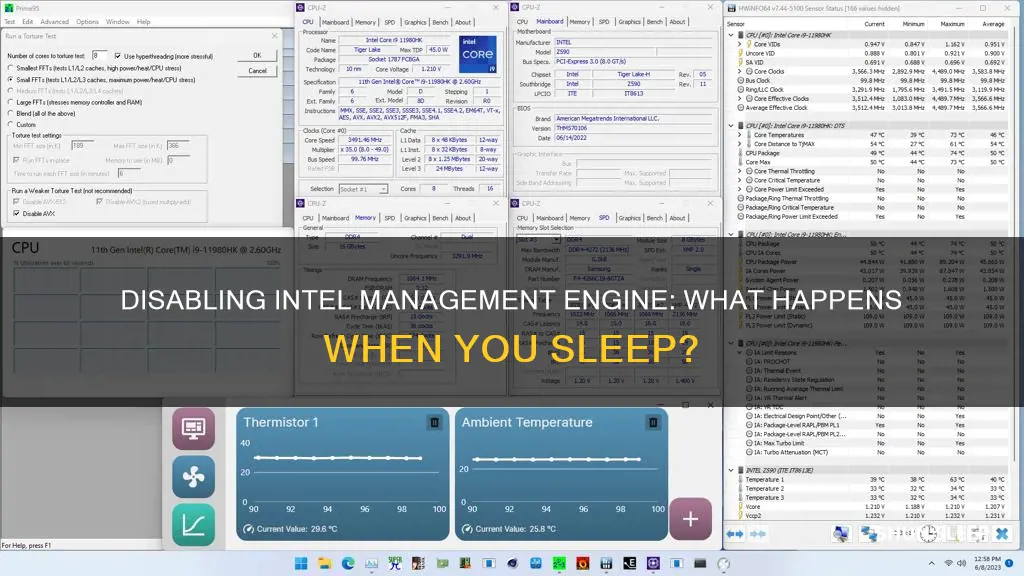Click the Number of cores input field
The width and height of the screenshot is (1024, 576).
[99, 56]
